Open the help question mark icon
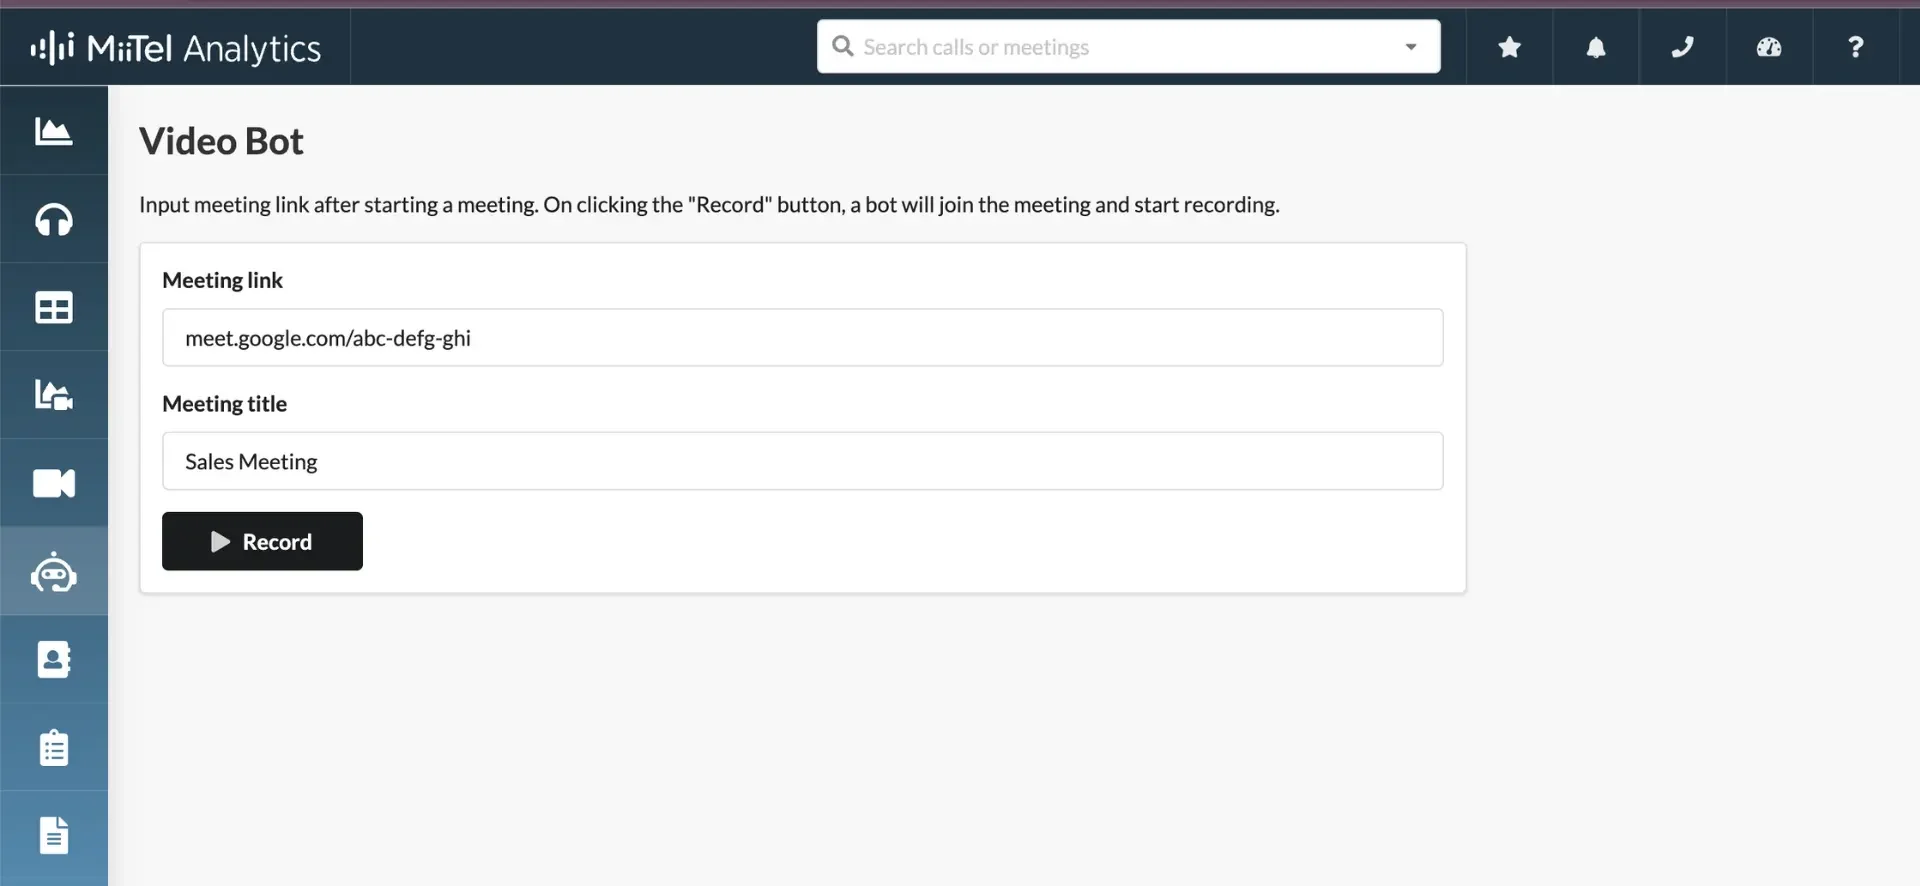This screenshot has width=1920, height=886. (1856, 47)
